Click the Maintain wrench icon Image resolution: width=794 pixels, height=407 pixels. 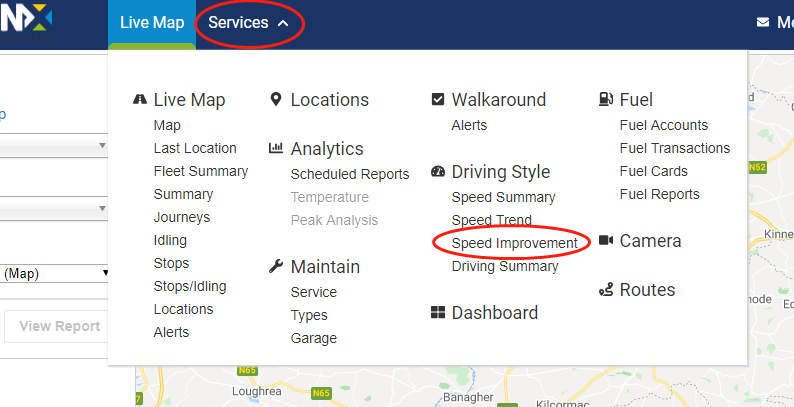point(276,266)
